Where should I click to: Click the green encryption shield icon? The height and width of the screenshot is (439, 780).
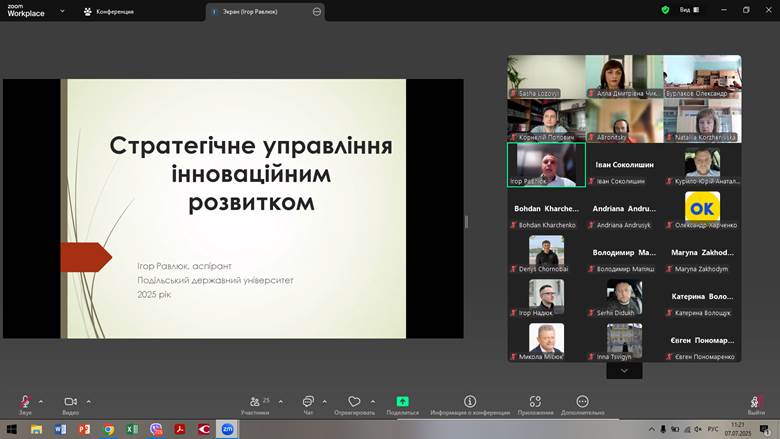(665, 10)
